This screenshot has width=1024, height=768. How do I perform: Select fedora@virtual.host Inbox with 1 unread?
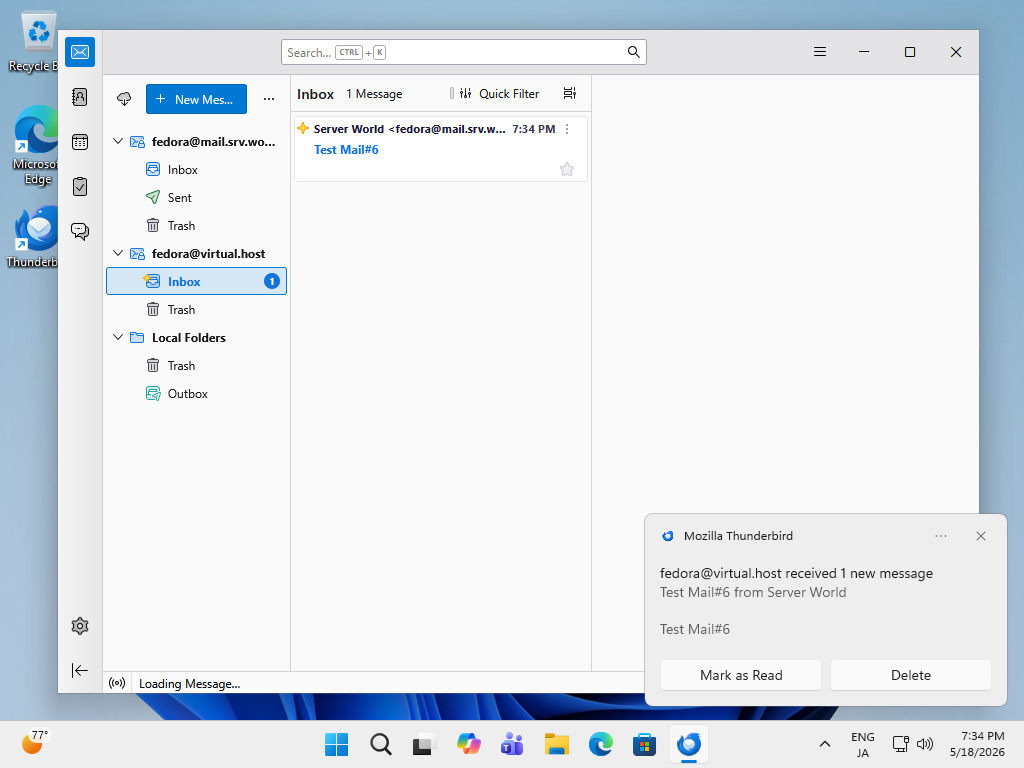pyautogui.click(x=197, y=281)
